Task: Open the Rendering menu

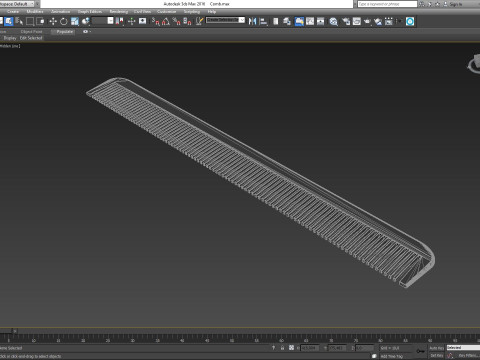Action: tap(119, 12)
